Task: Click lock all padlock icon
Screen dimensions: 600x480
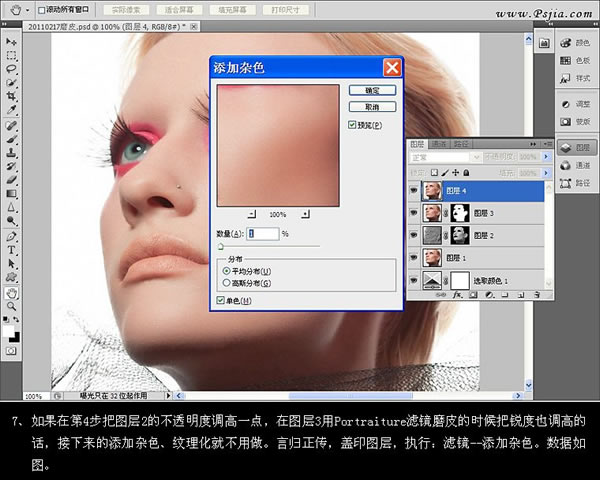Action: coord(466,173)
